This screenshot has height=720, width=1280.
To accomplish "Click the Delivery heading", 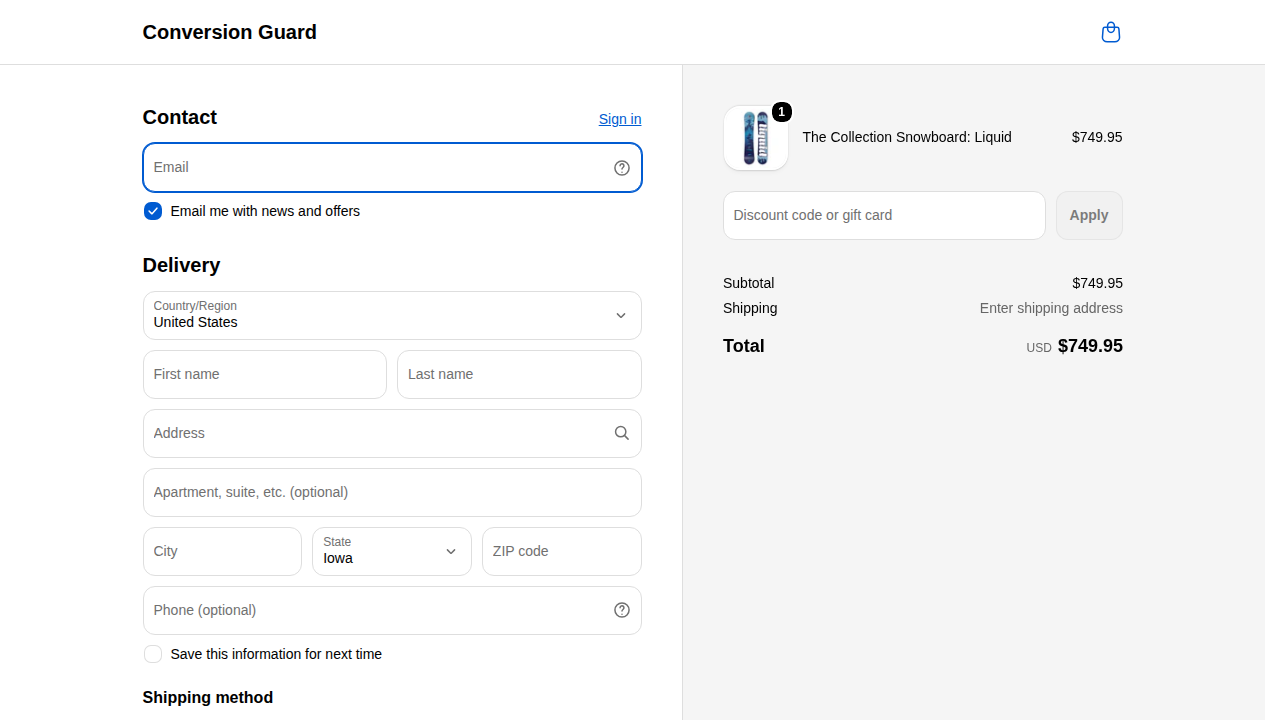I will (x=181, y=265).
